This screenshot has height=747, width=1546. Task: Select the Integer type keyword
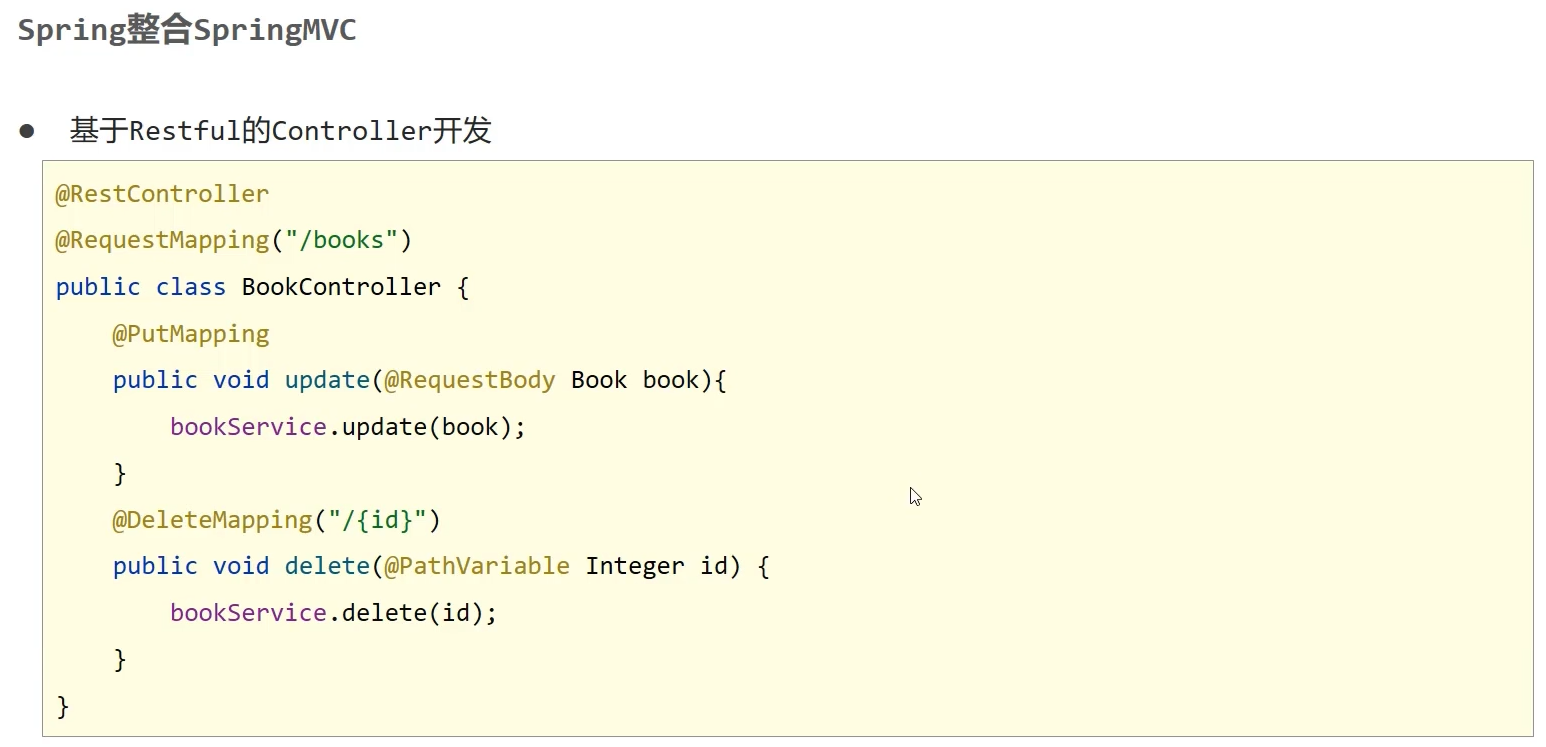pos(635,566)
